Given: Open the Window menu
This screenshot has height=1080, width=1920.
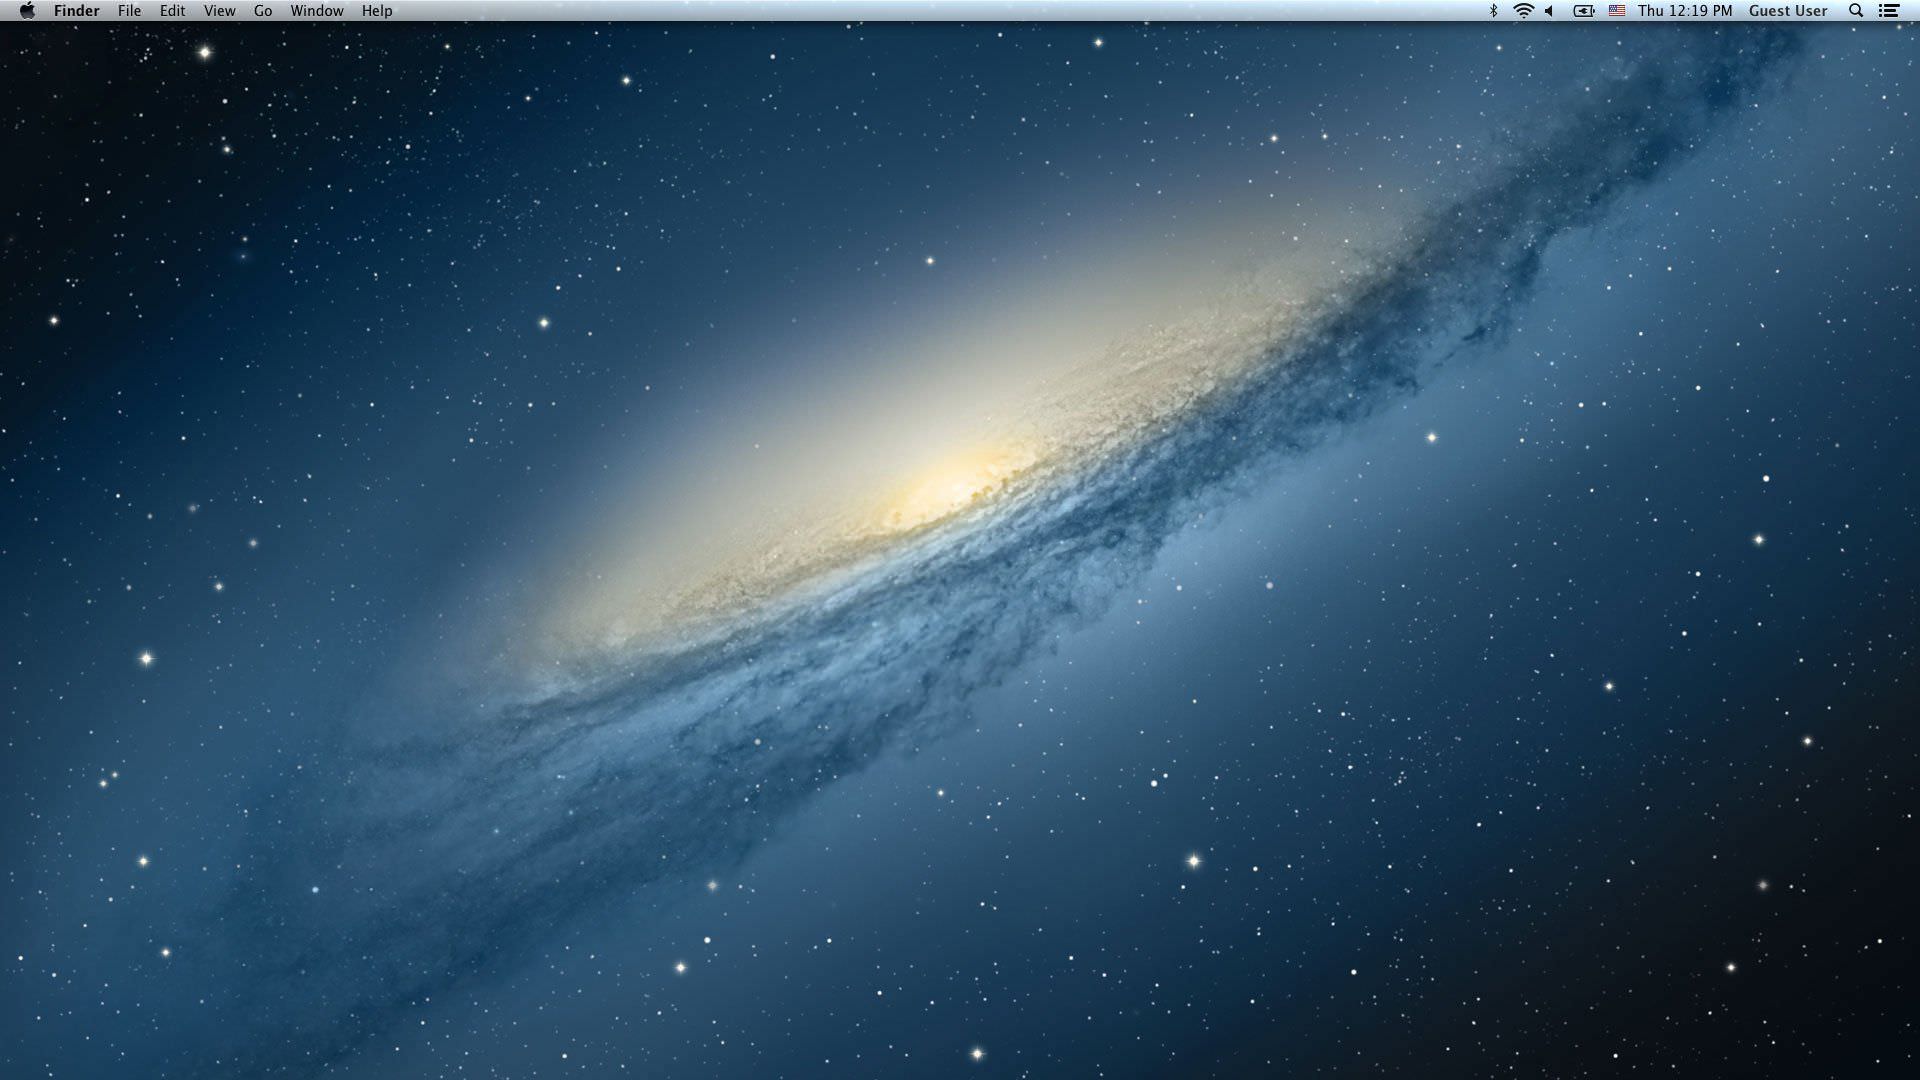Looking at the screenshot, I should [x=316, y=11].
